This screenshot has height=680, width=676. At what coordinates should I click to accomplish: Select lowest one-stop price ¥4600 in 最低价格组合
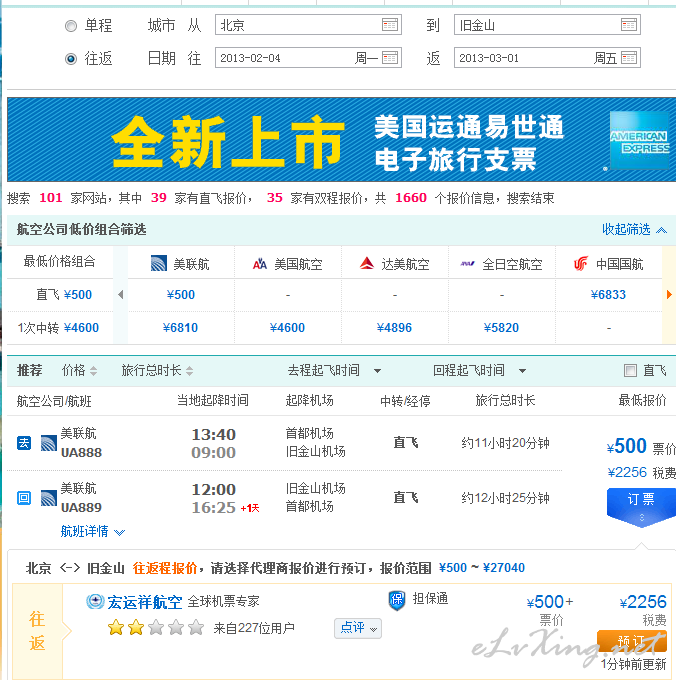pyautogui.click(x=81, y=328)
